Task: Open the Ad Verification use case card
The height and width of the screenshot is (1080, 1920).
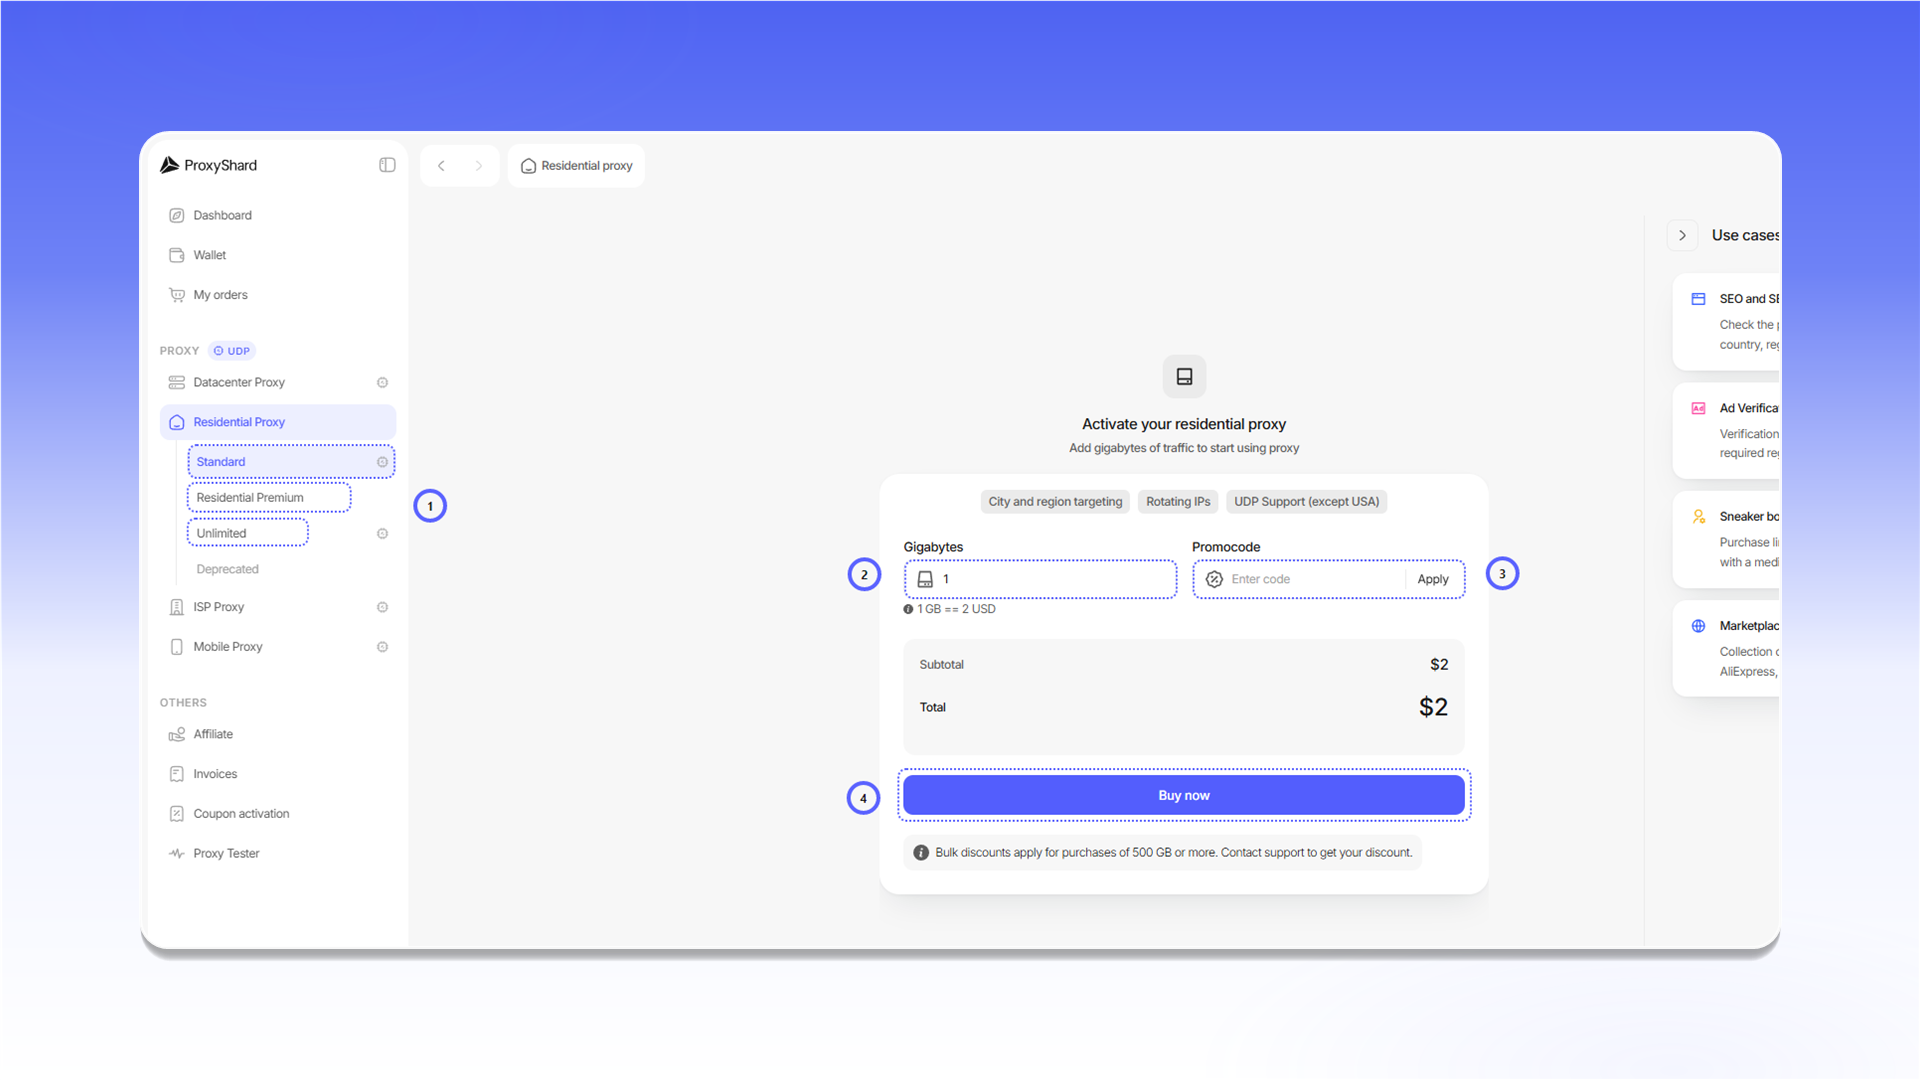Action: click(1727, 431)
